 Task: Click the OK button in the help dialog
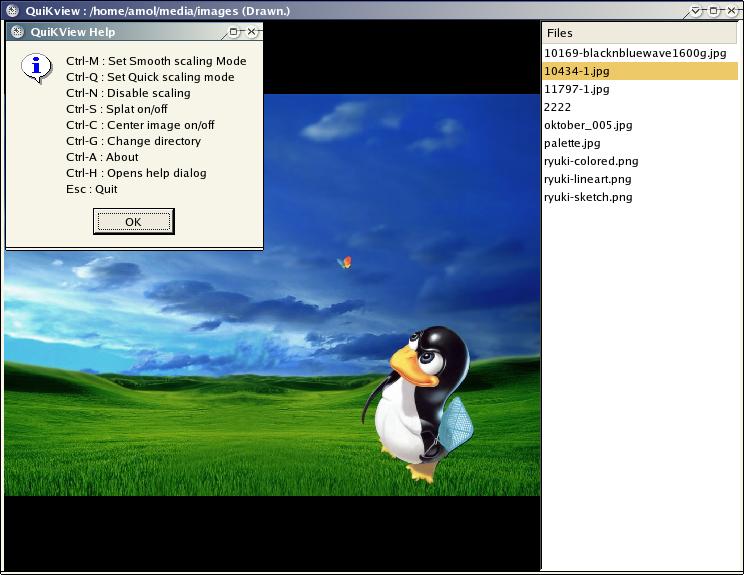pyautogui.click(x=134, y=222)
